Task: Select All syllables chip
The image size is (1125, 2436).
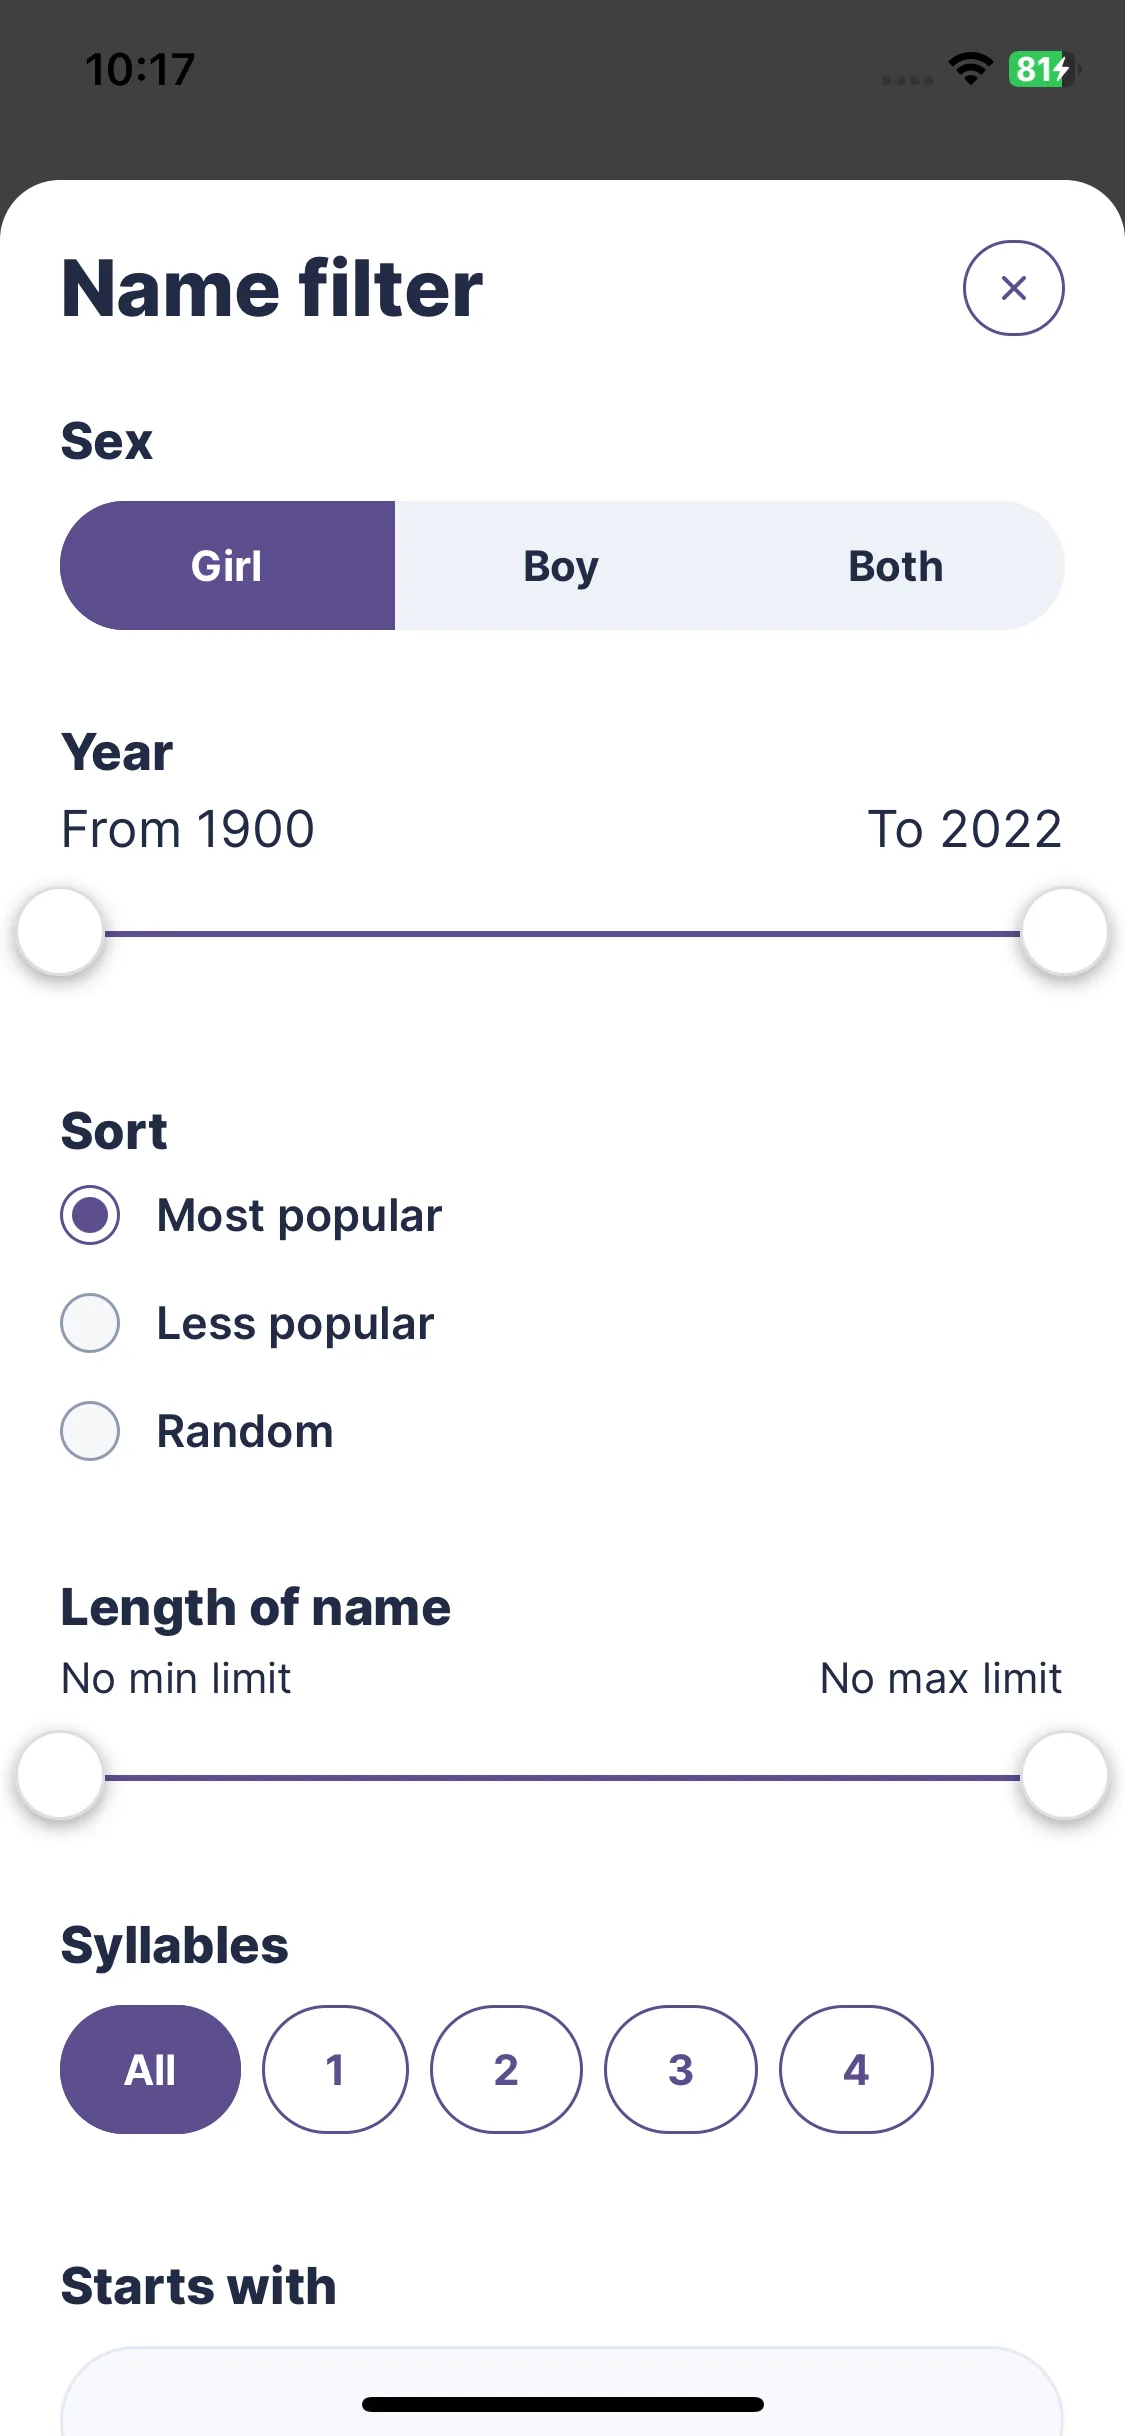Action: pos(150,2069)
